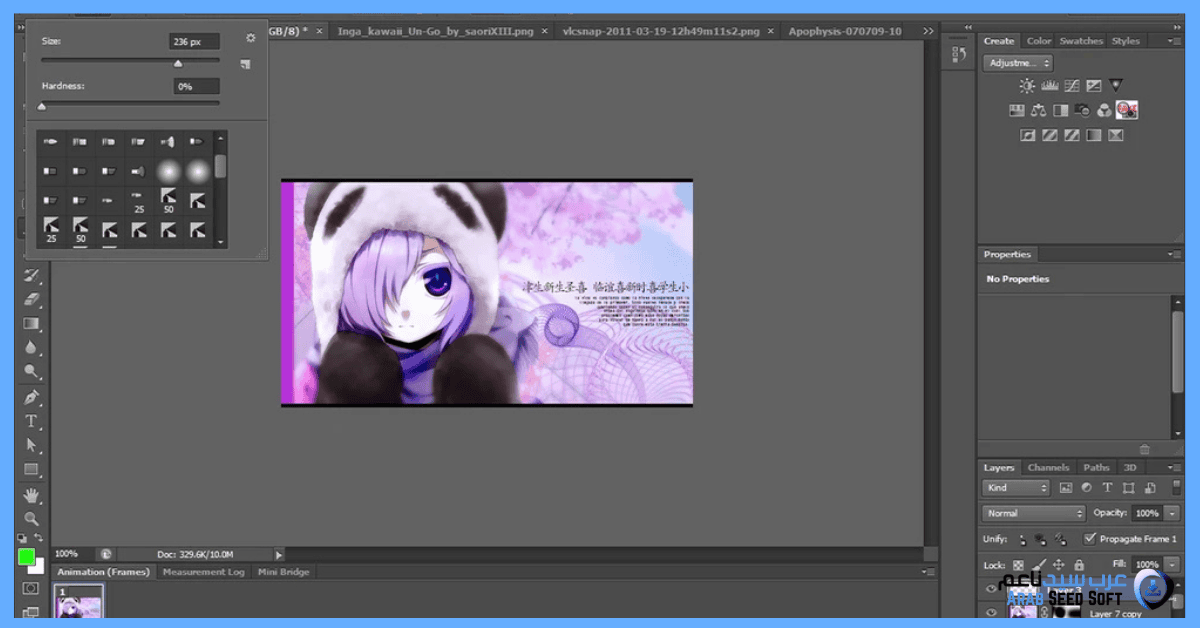
Task: Open the Kind layer filter dropdown
Action: [x=1015, y=488]
